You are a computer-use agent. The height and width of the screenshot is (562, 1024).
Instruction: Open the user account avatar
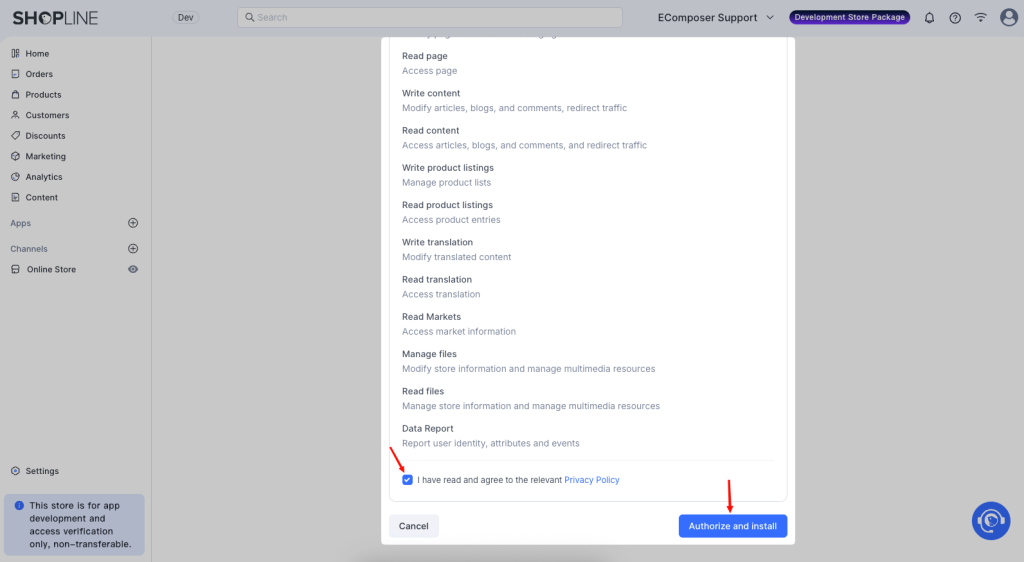coord(1008,18)
